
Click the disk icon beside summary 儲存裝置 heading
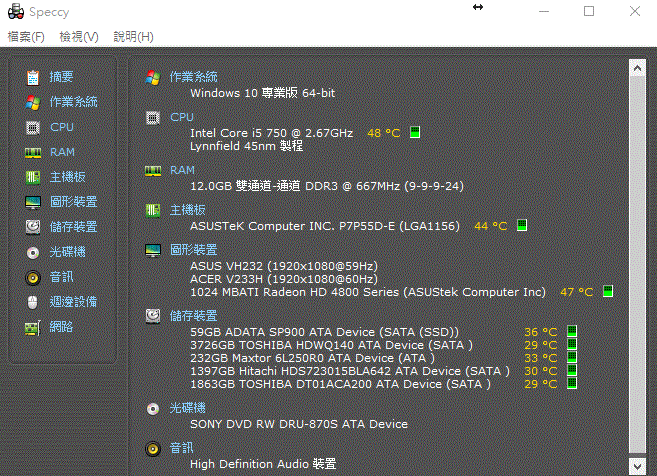[x=153, y=316]
